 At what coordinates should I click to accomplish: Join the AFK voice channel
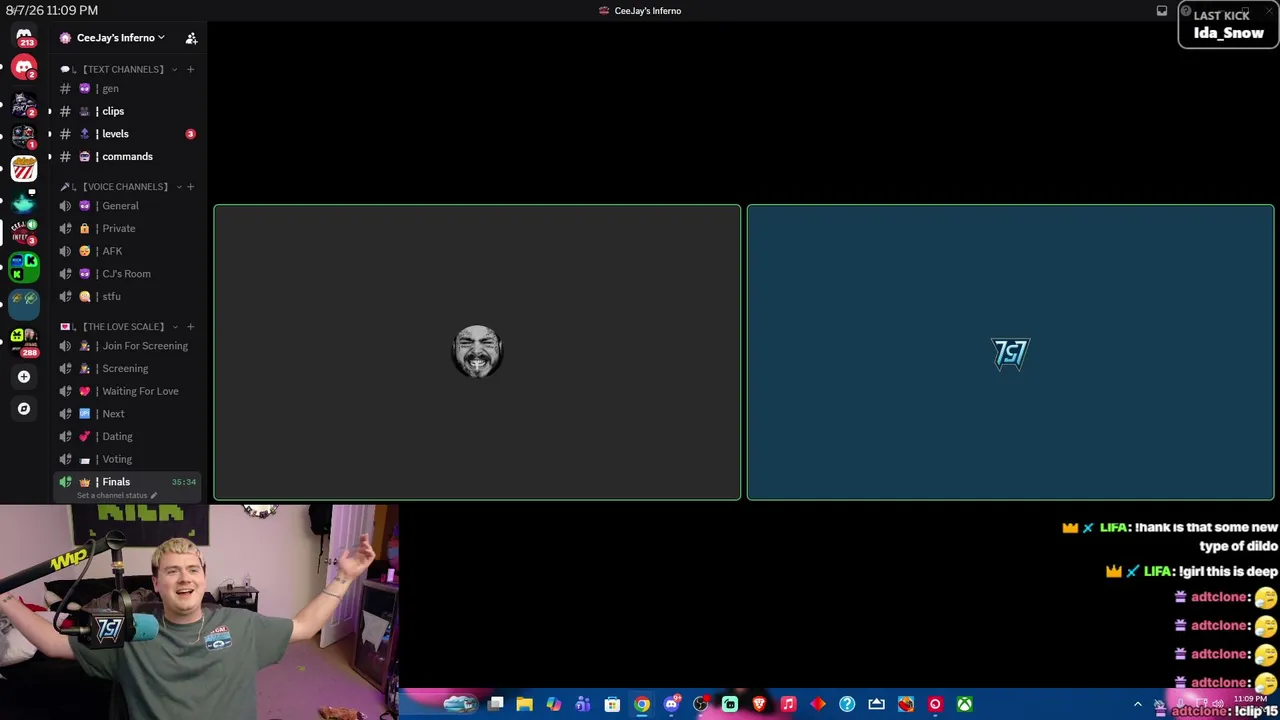[x=128, y=251]
